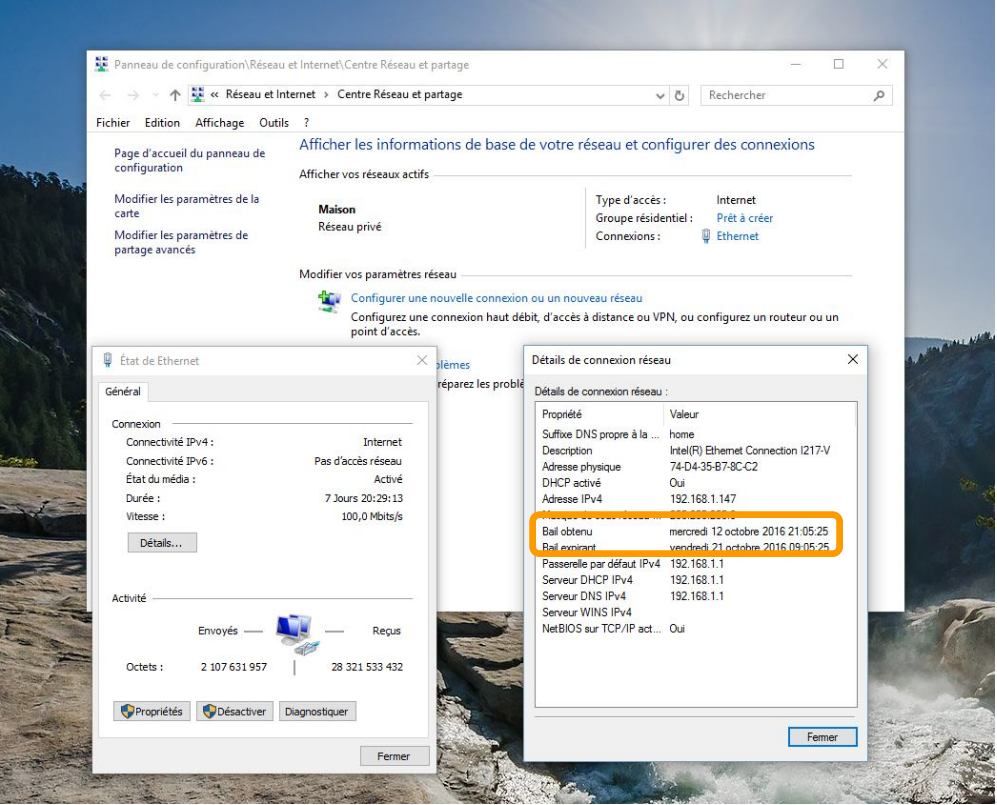Close the État de Ethernet dialog
The width and height of the screenshot is (997, 805).
click(421, 360)
